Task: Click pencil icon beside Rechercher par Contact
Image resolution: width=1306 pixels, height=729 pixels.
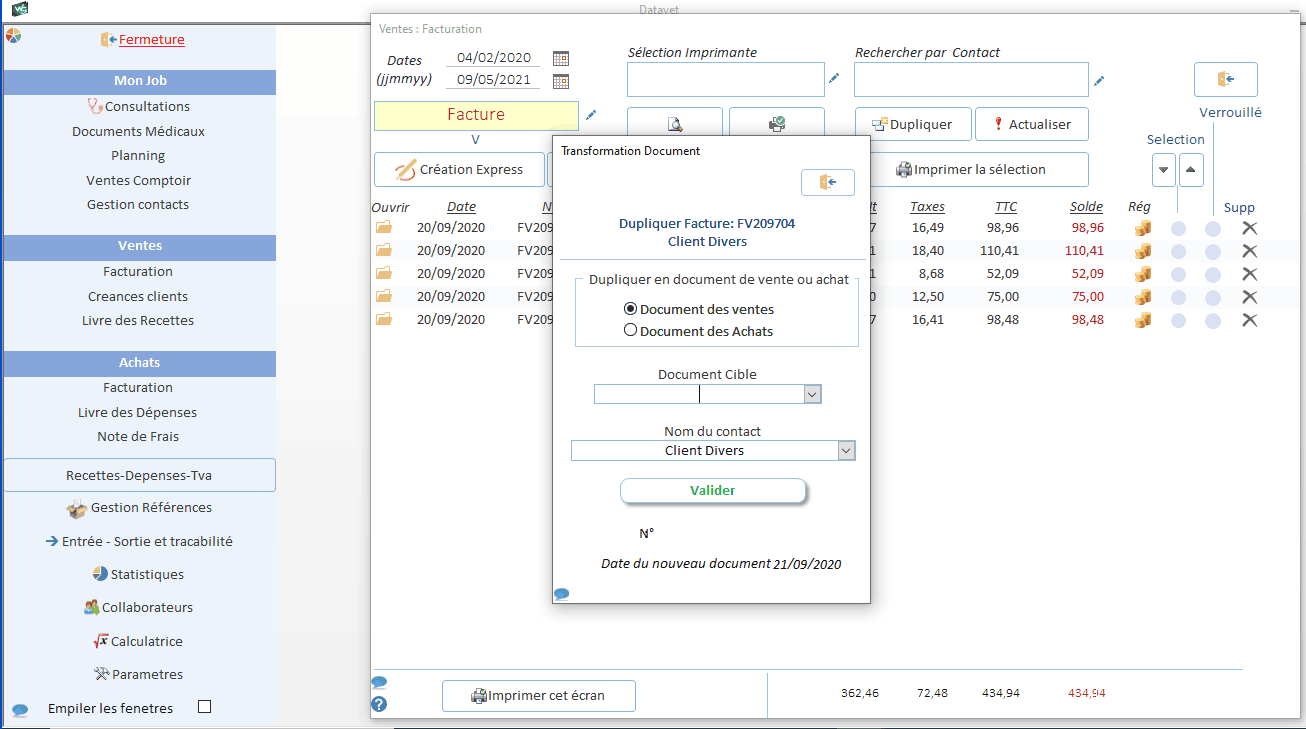Action: coord(1099,81)
